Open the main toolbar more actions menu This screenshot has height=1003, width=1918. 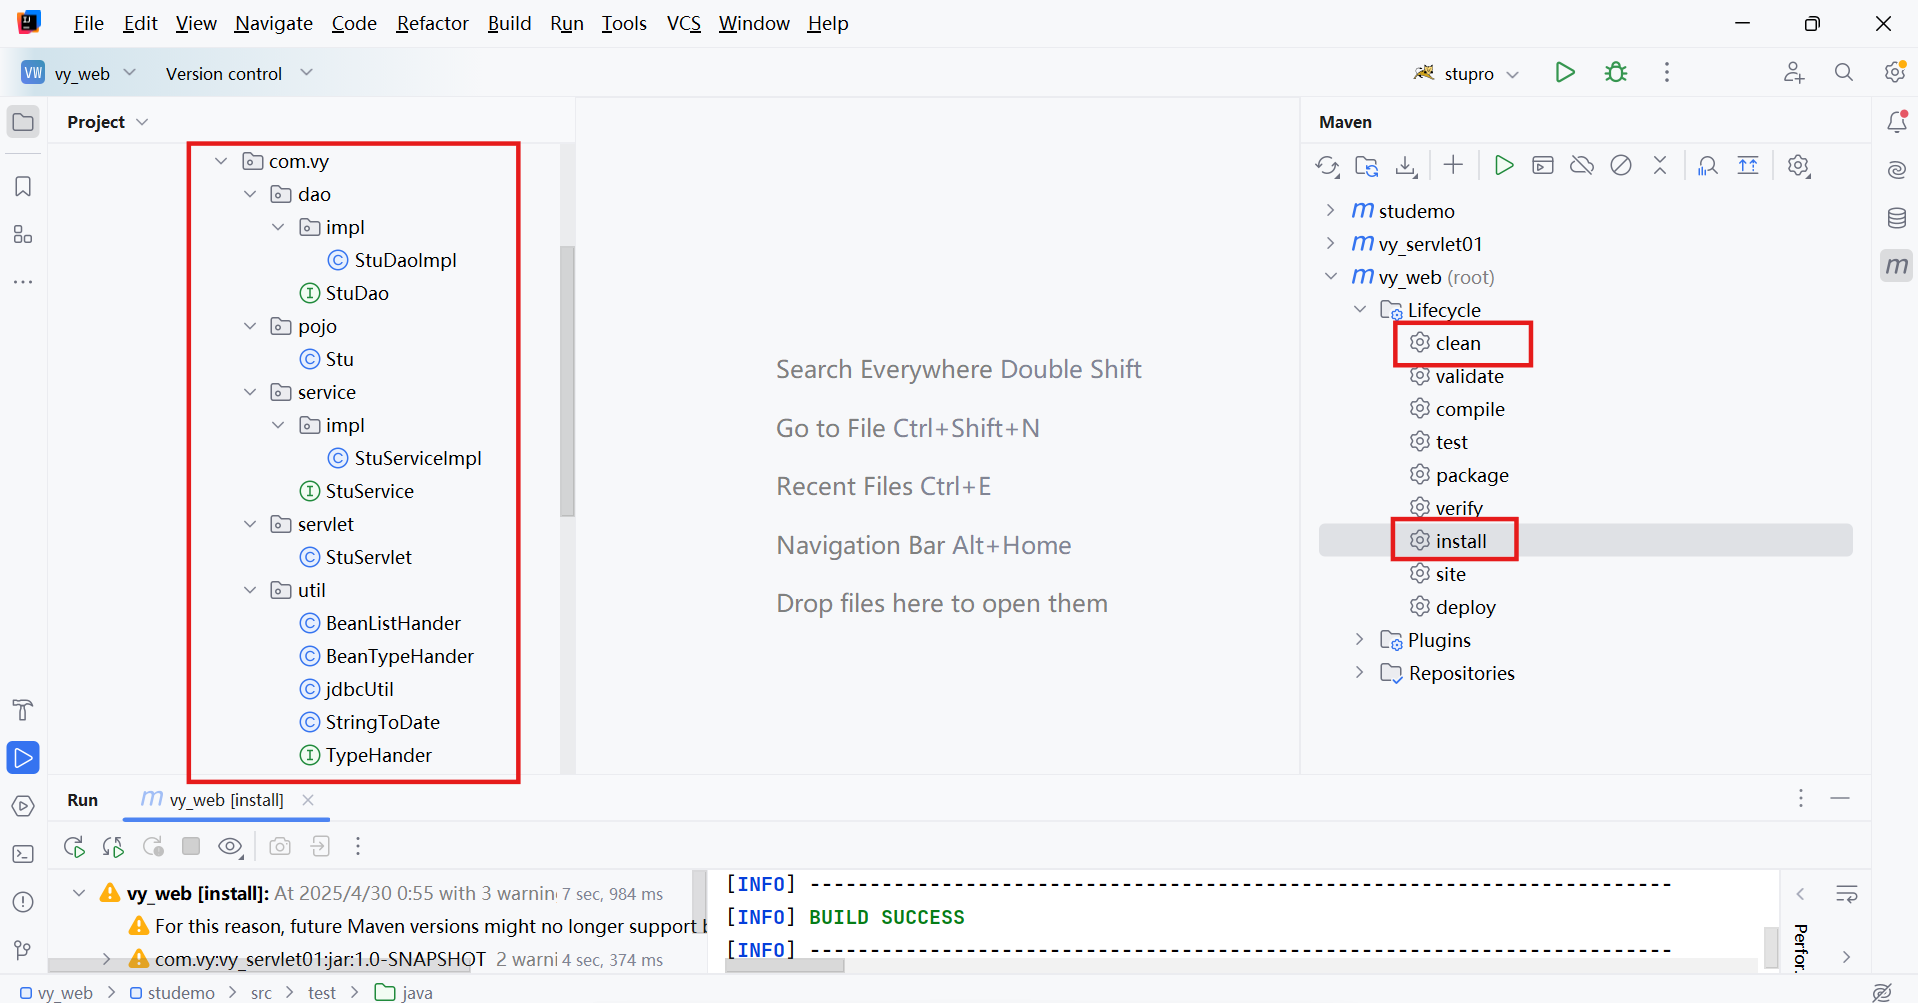click(x=1667, y=72)
